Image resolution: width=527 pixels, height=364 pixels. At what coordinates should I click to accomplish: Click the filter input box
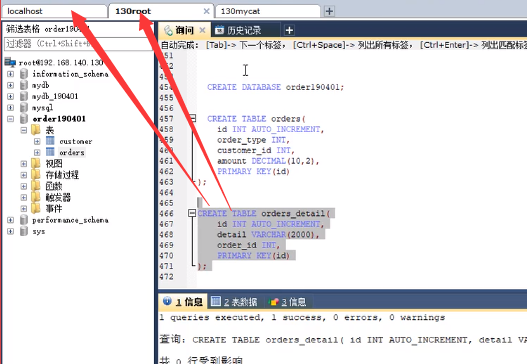click(78, 44)
